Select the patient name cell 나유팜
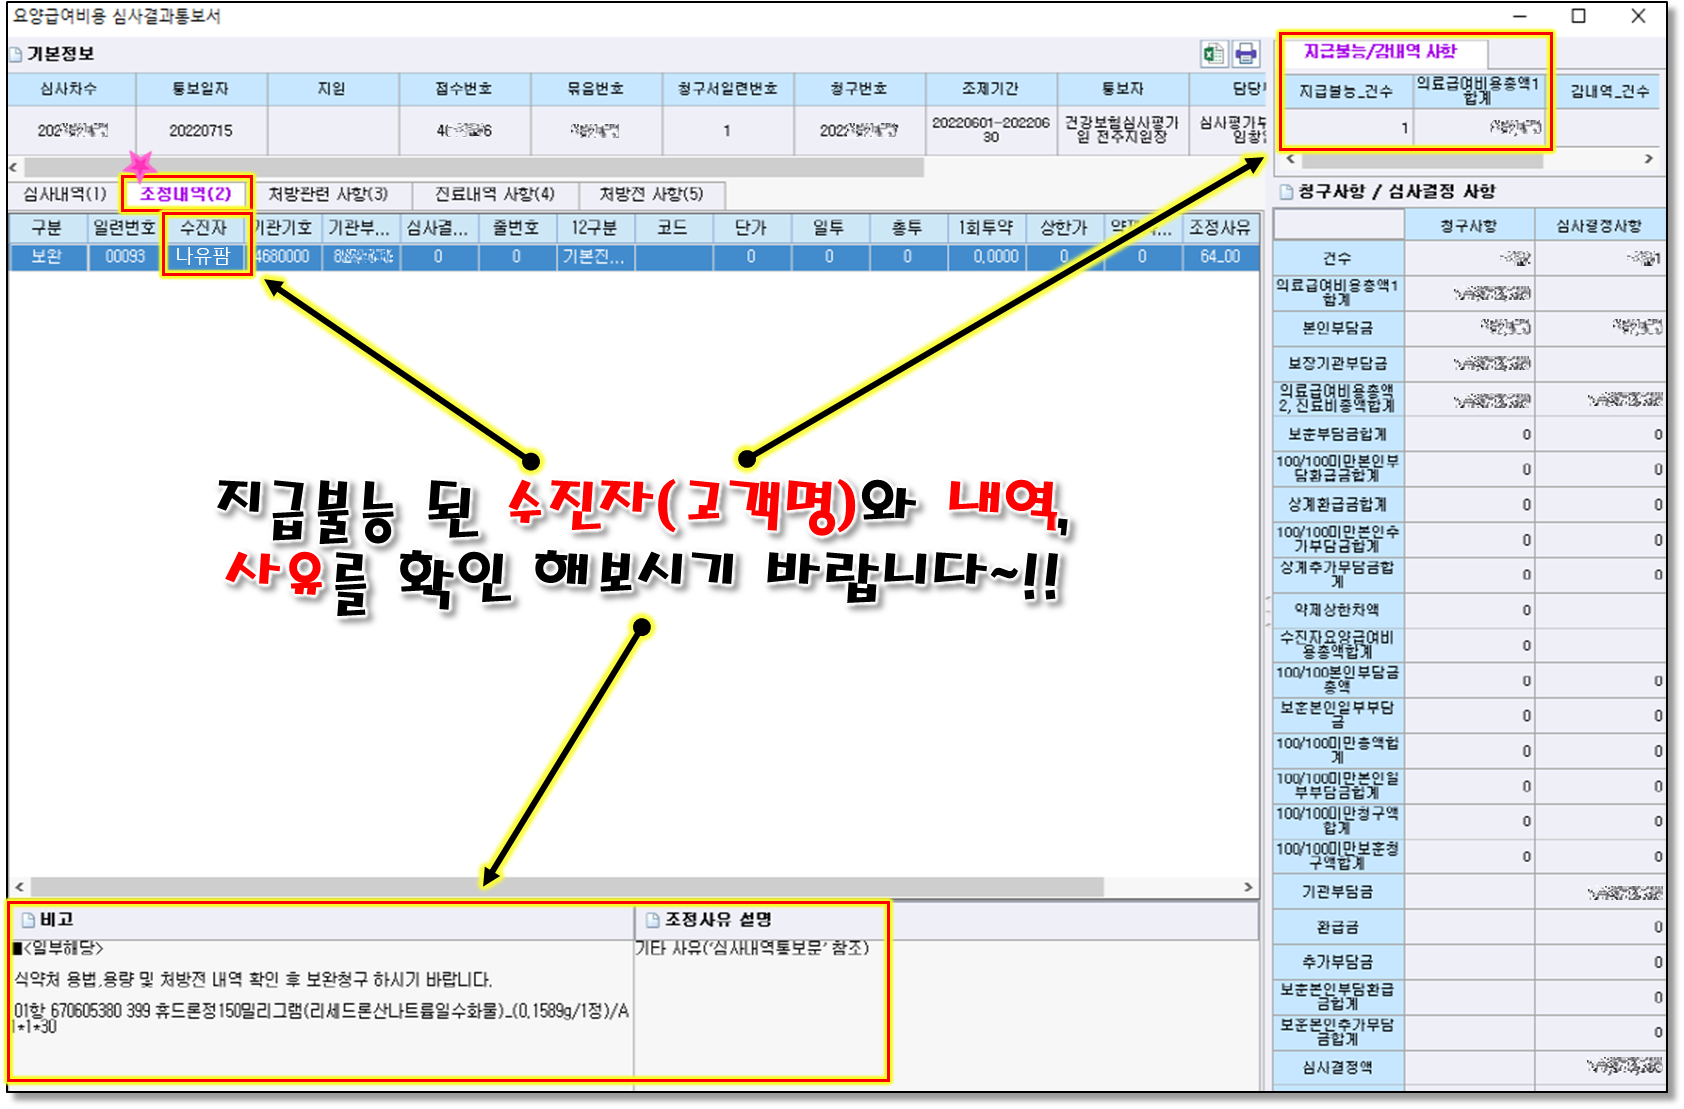 pyautogui.click(x=204, y=257)
